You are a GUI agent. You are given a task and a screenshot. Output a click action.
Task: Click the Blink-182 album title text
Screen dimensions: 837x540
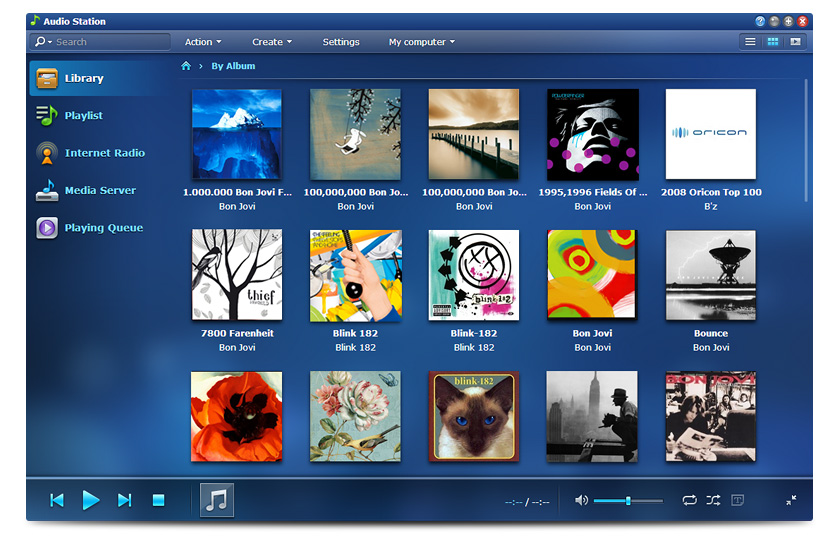pos(474,333)
